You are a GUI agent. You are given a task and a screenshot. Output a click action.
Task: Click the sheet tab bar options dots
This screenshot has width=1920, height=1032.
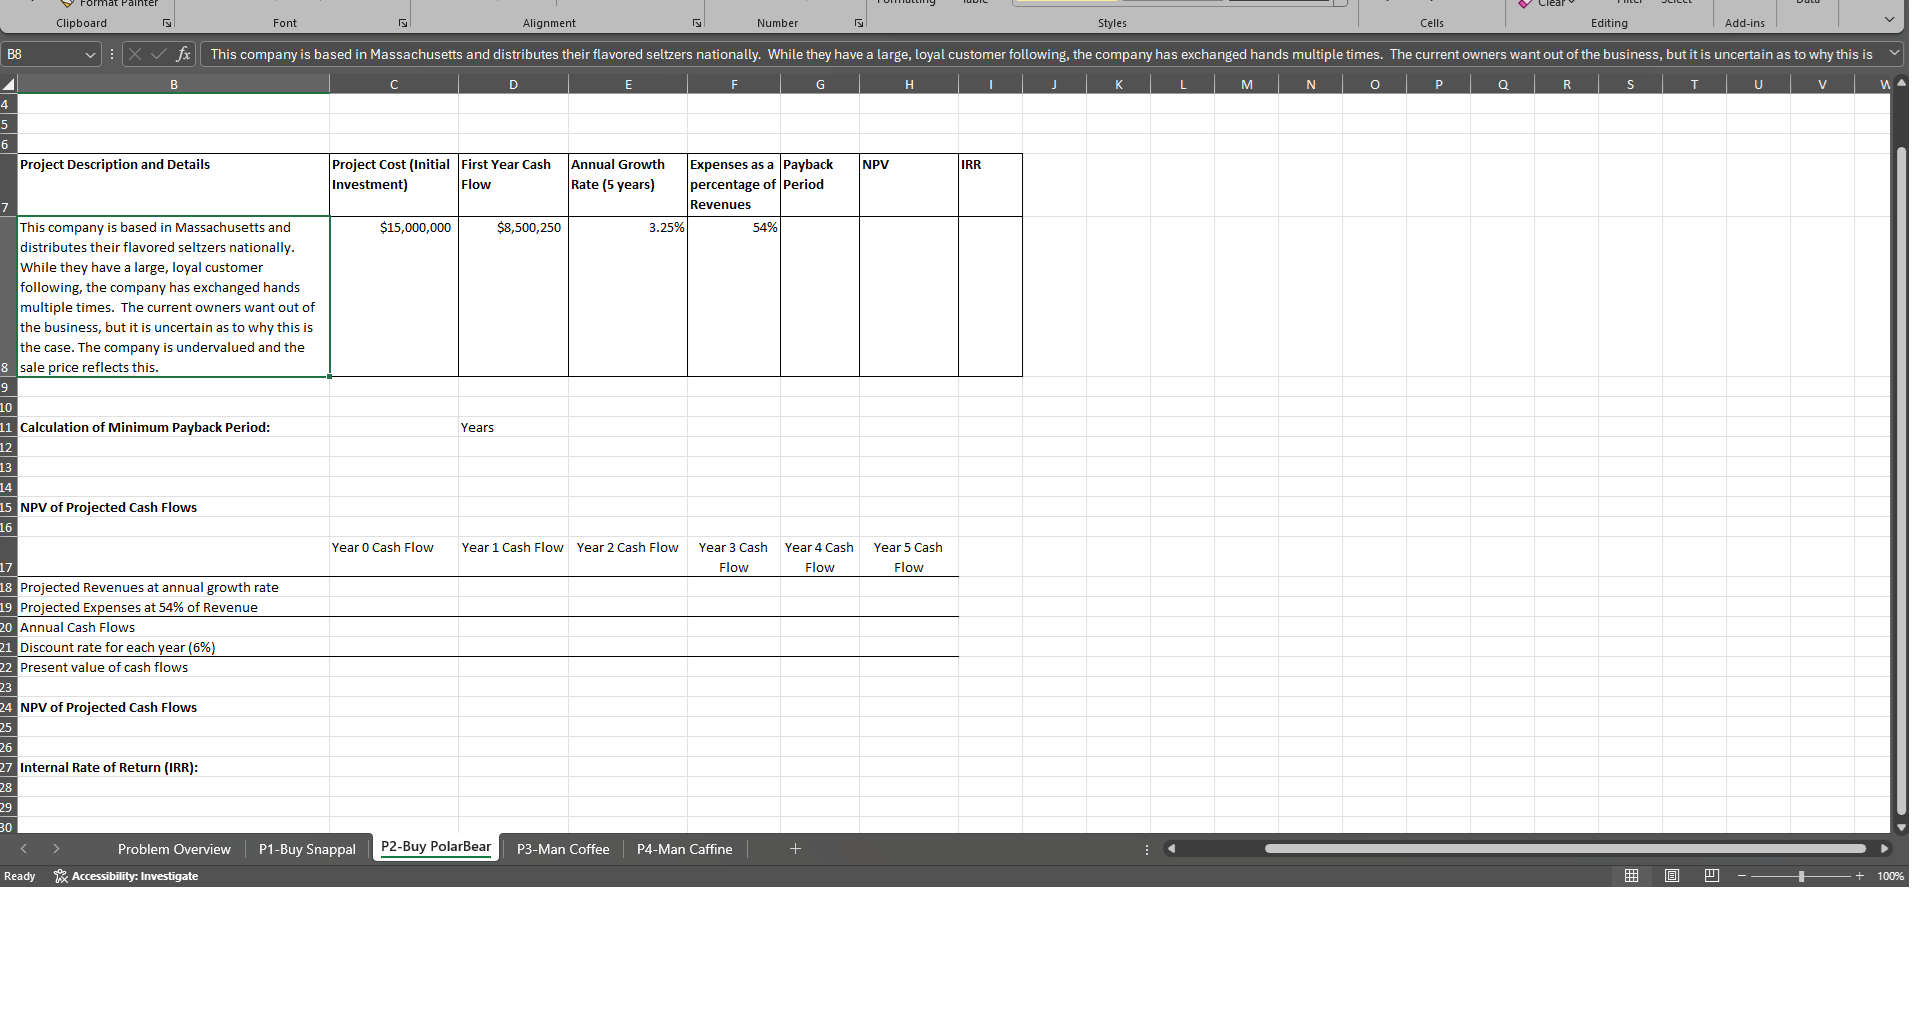[1147, 849]
